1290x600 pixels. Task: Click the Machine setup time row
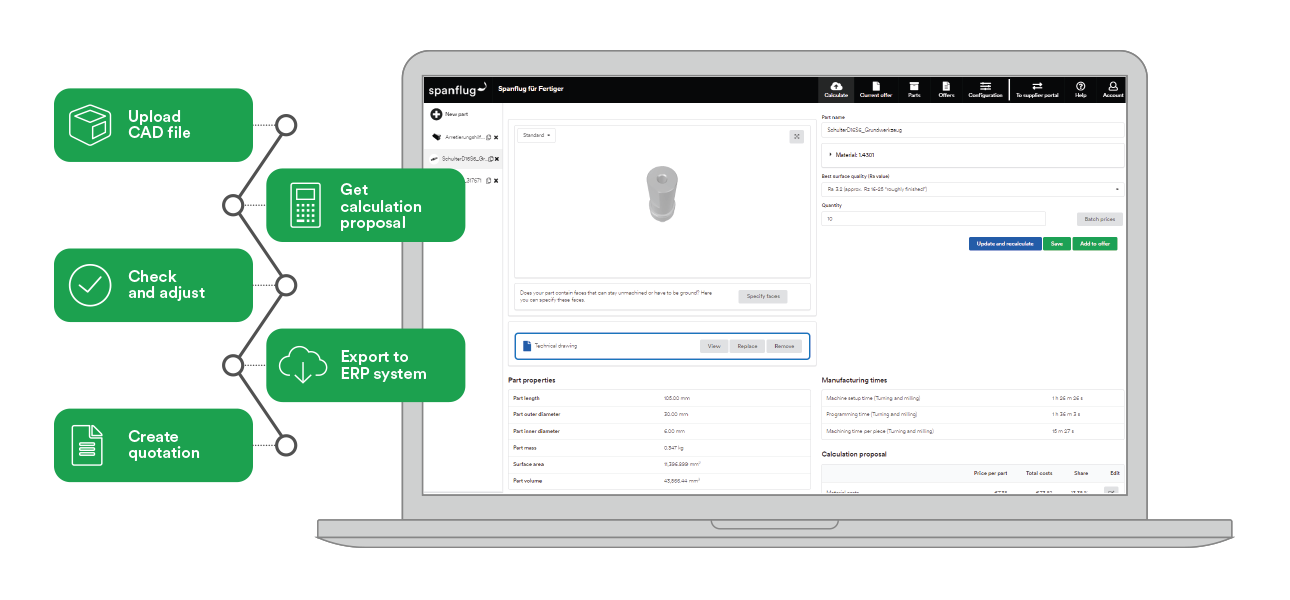coord(972,397)
